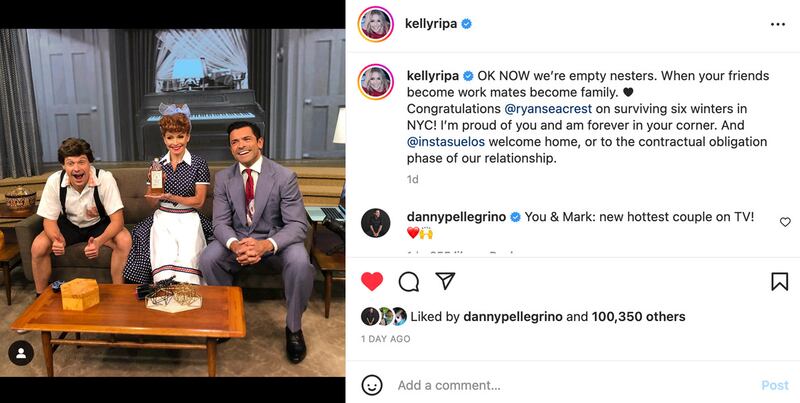Click kellyripa avatar beside the caption
This screenshot has height=403, width=800.
tap(376, 82)
